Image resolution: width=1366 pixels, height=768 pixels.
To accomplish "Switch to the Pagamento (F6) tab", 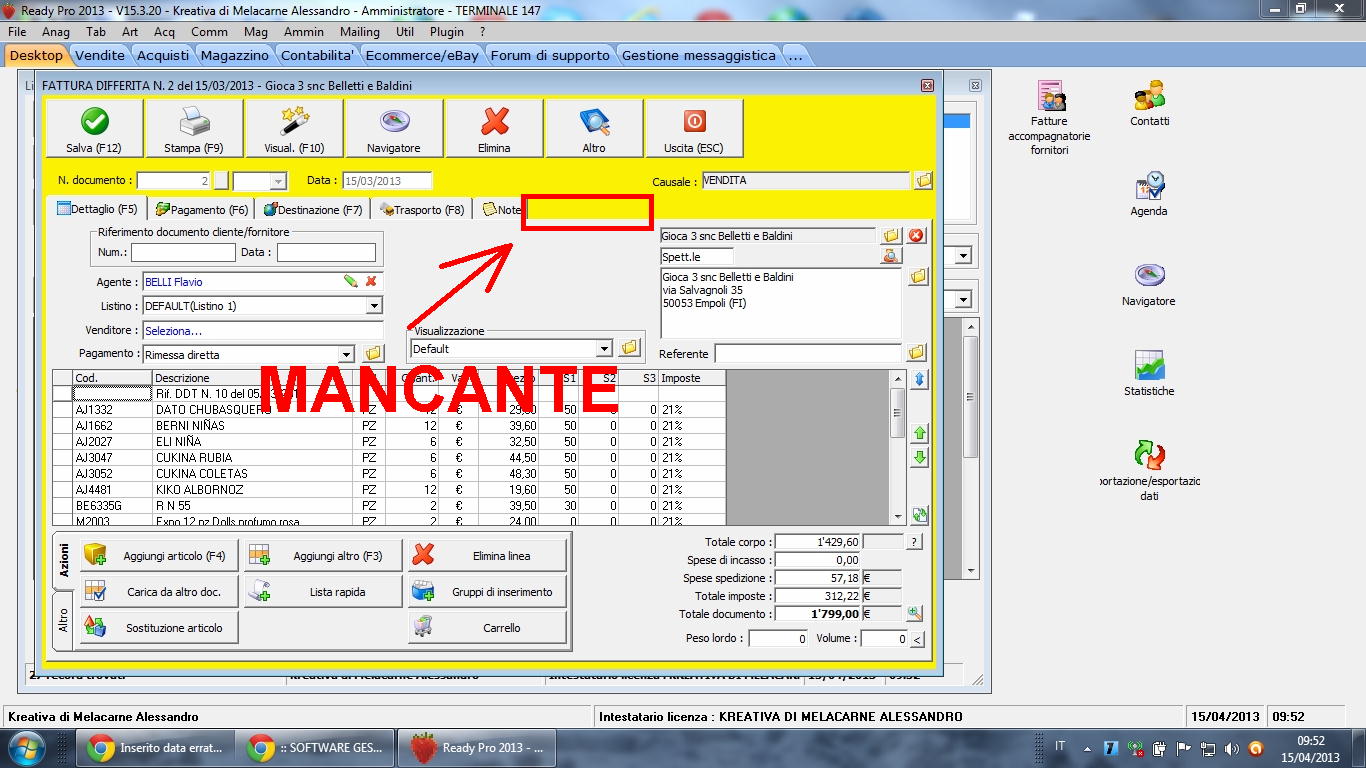I will (x=201, y=210).
